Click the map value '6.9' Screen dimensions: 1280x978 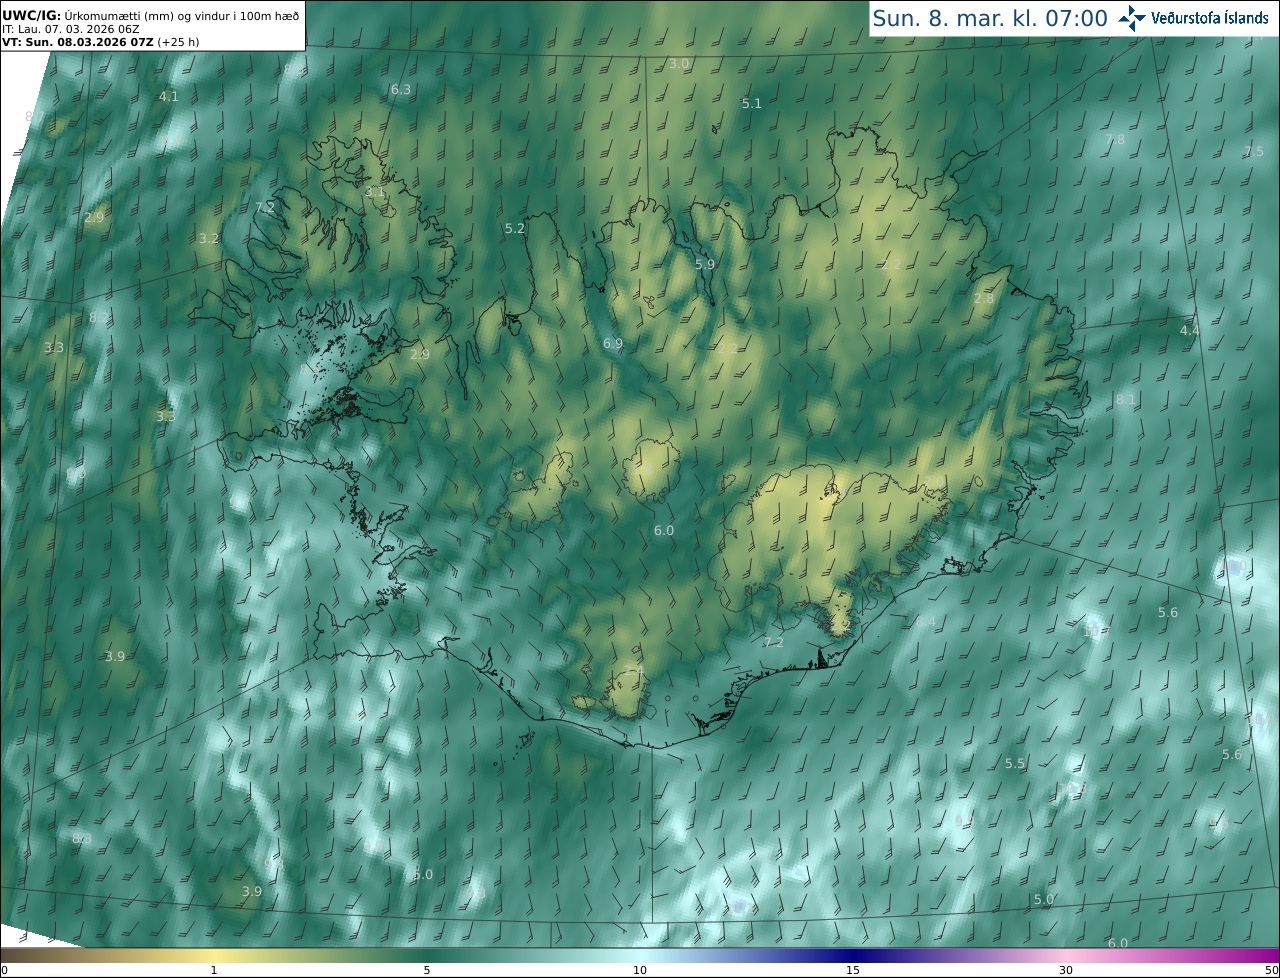(x=613, y=343)
